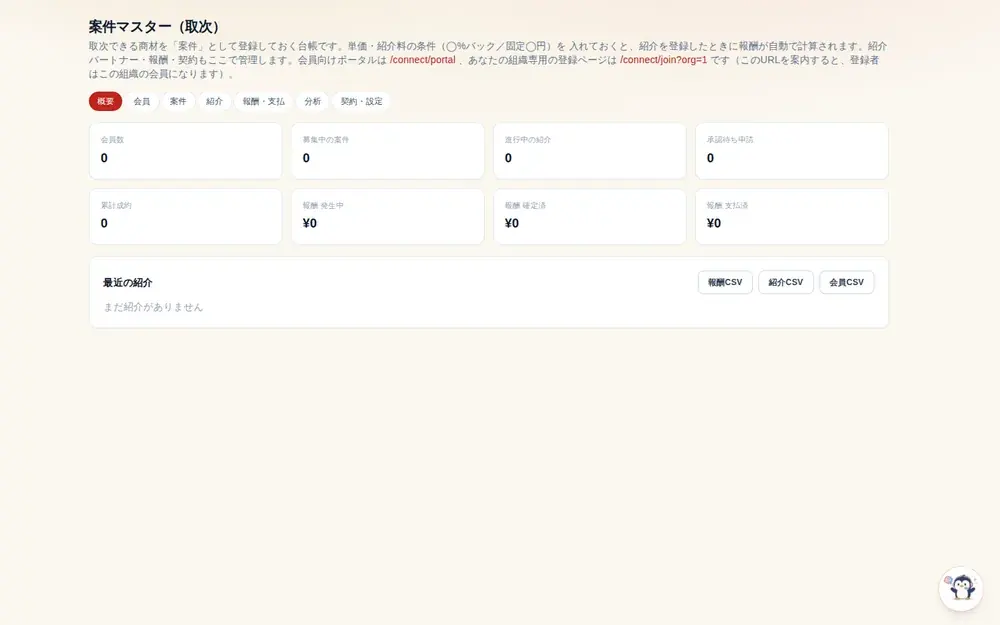1000x625 pixels.
Task: Download the 報酬CSV file
Action: [725, 282]
